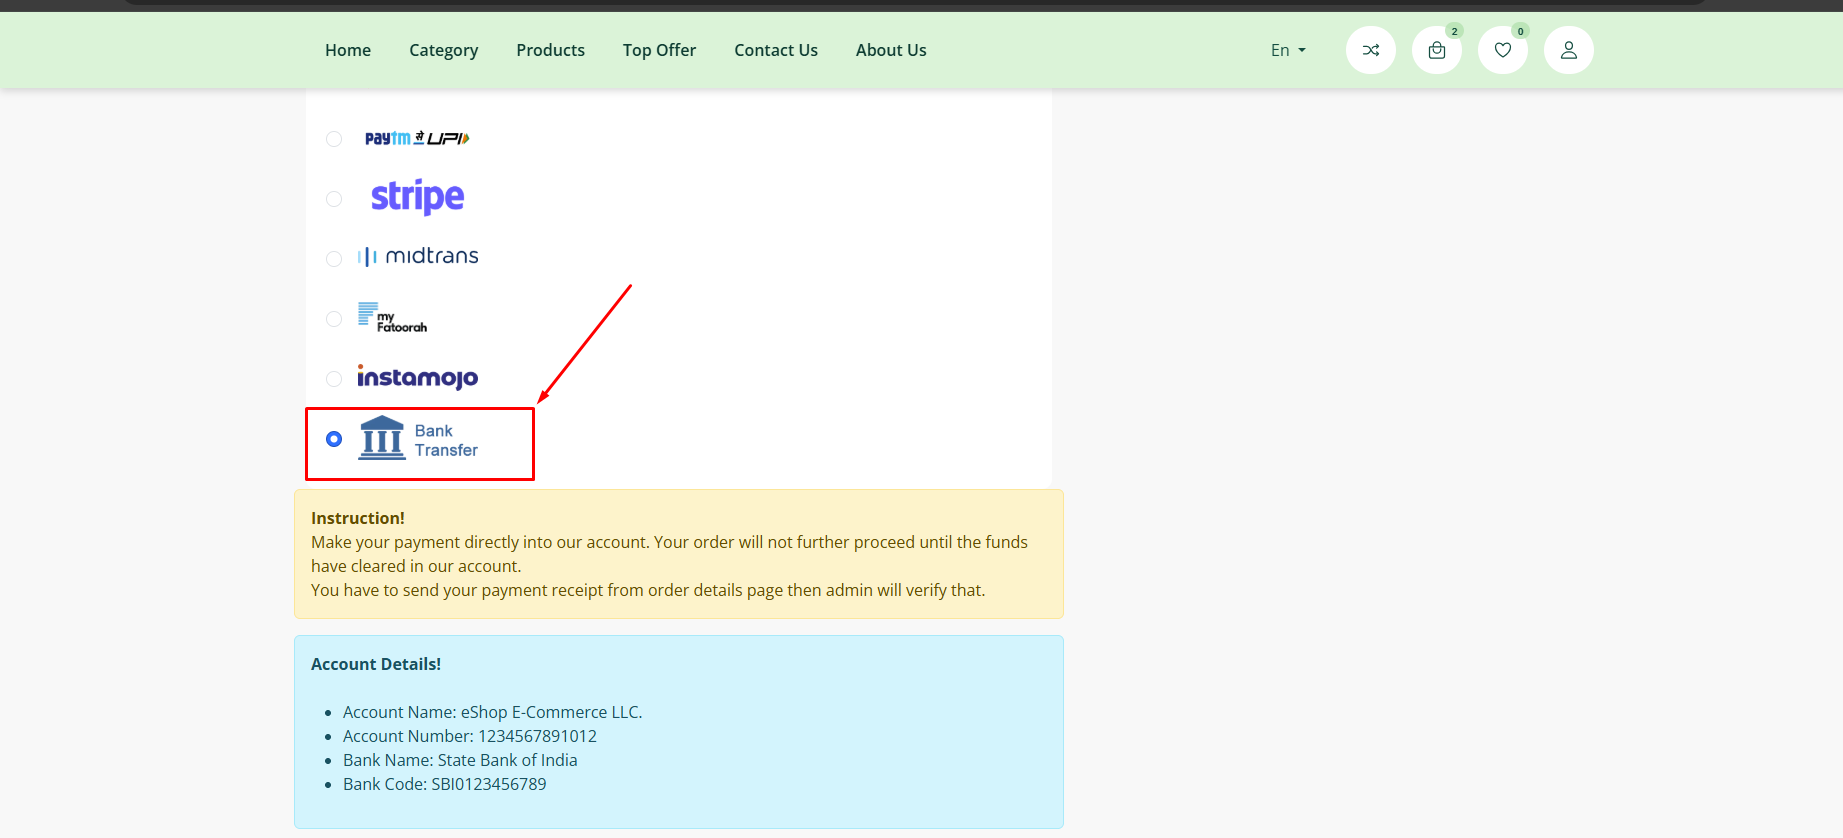Viewport: 1843px width, 838px height.
Task: Open the Contact Us link
Action: (776, 50)
